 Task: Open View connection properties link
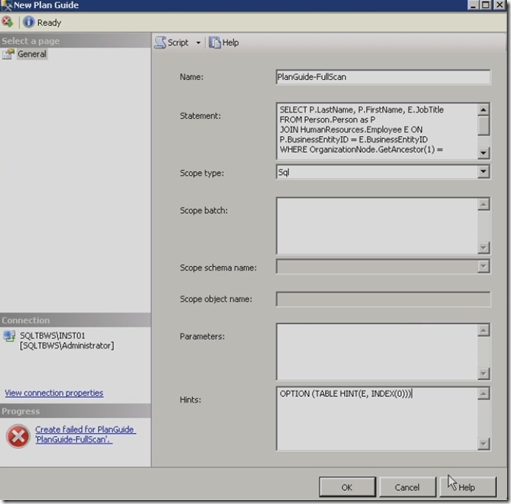point(54,393)
